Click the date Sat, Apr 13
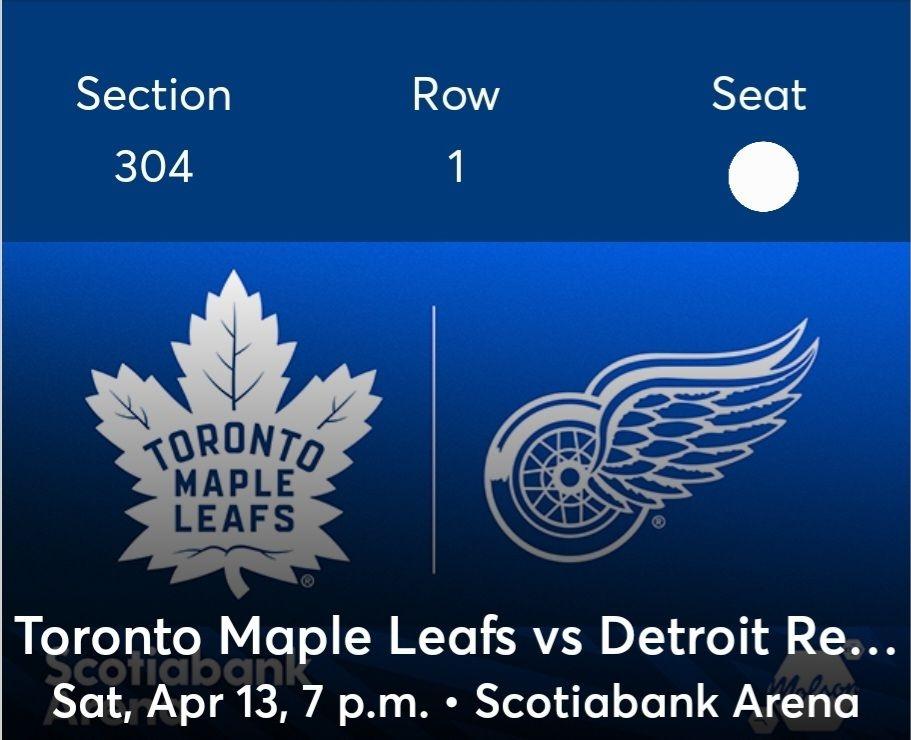 click(158, 703)
